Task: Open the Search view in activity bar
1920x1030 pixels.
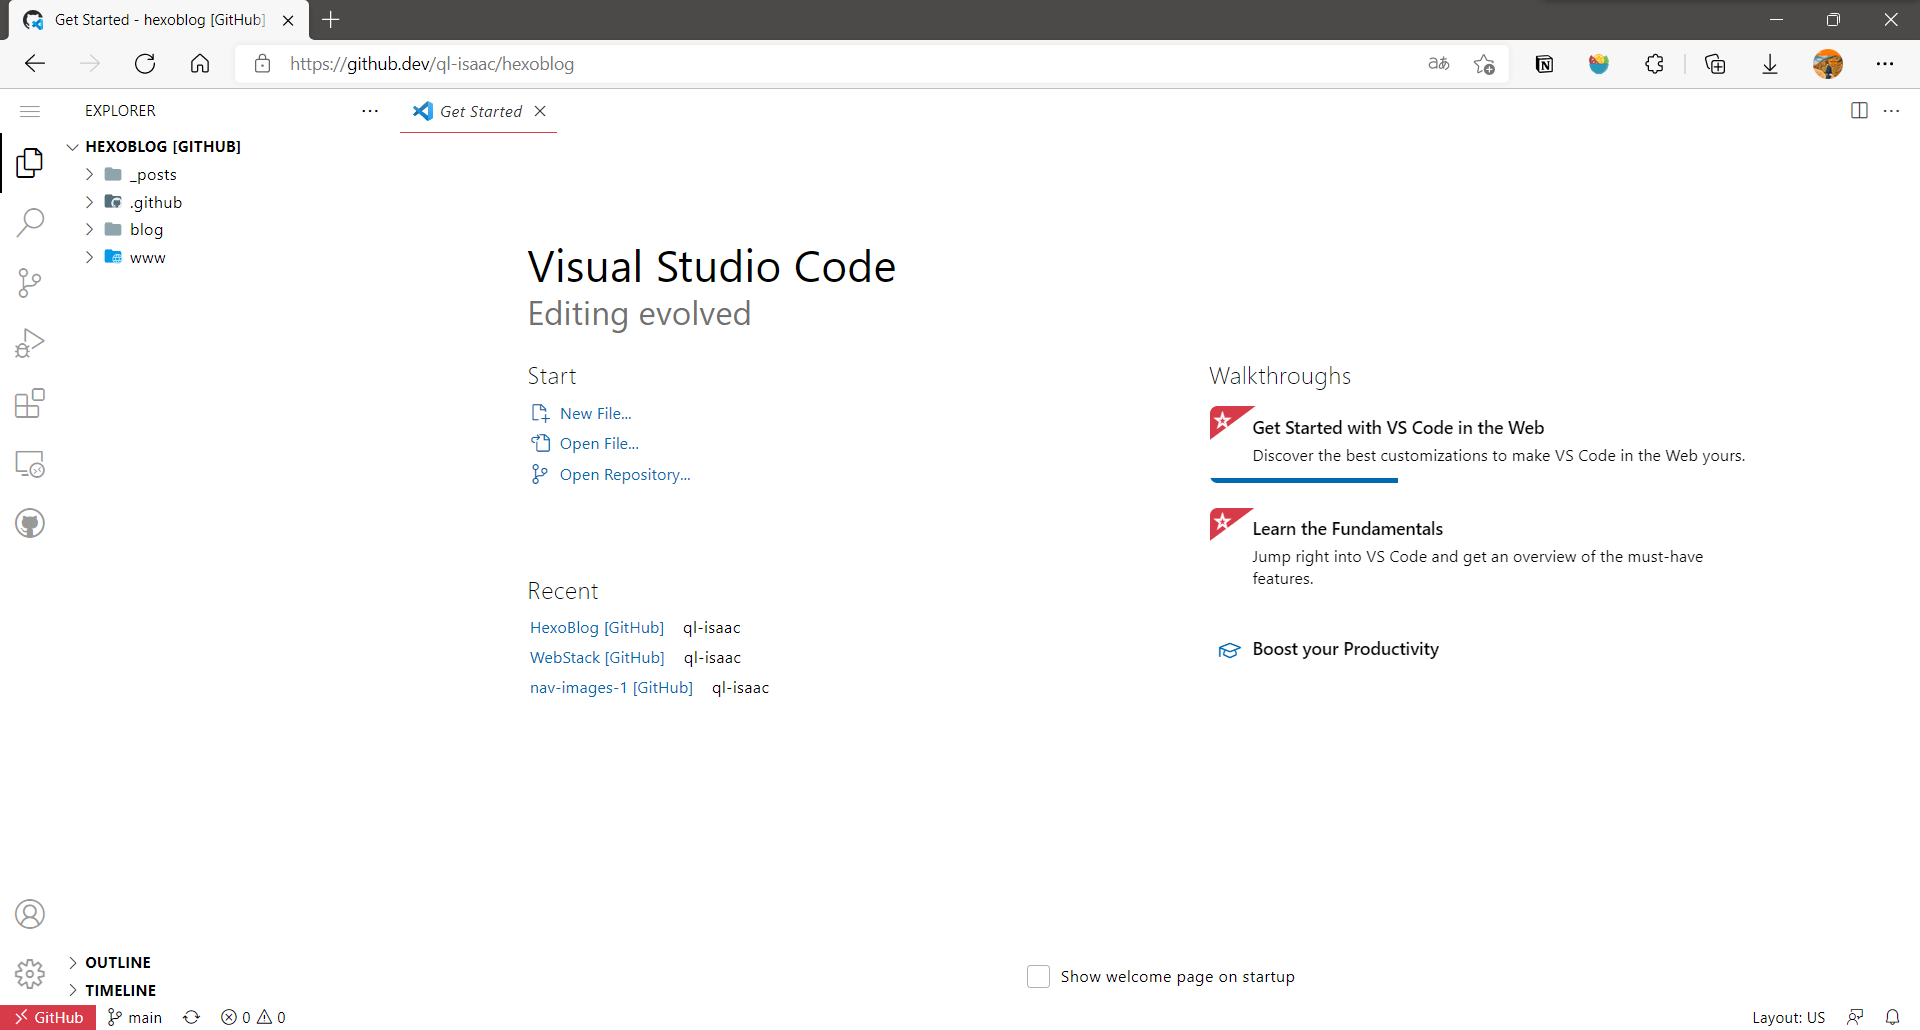Action: coord(30,222)
